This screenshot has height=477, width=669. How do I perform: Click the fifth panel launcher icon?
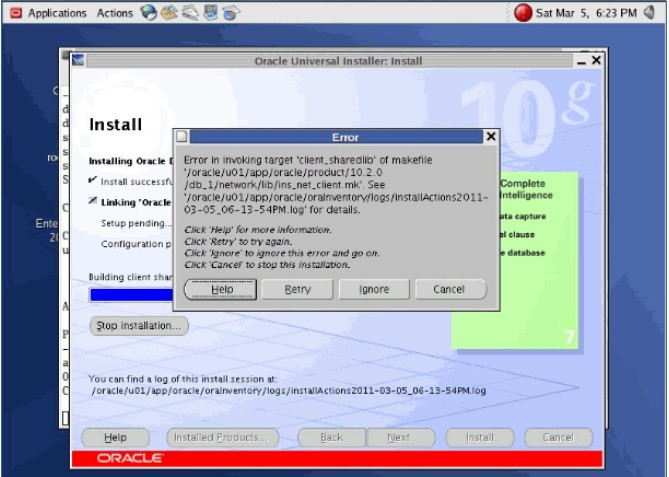click(231, 13)
